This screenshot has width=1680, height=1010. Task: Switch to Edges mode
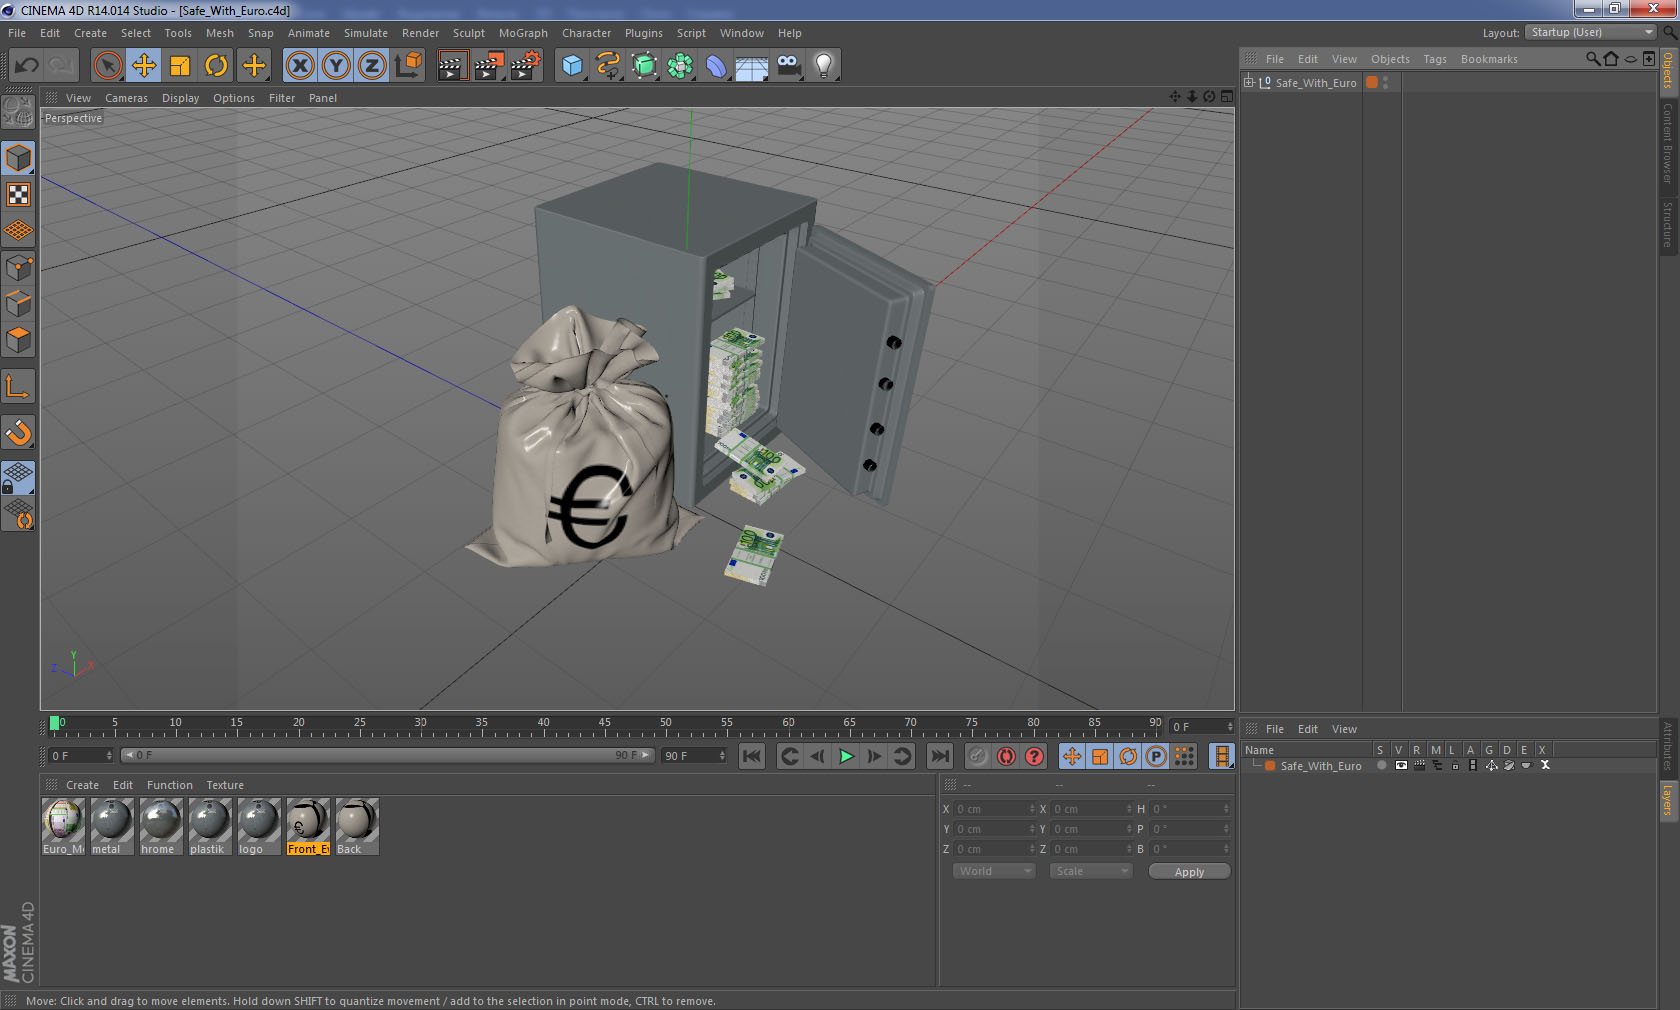tap(18, 303)
